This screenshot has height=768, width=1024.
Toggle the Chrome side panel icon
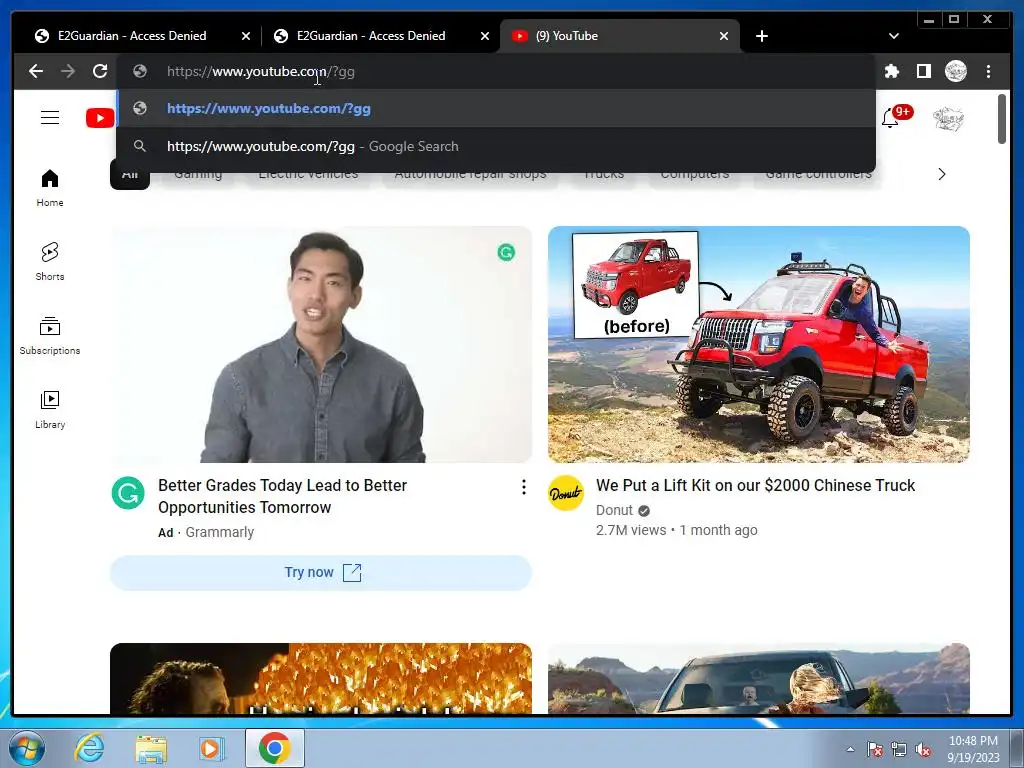point(923,71)
